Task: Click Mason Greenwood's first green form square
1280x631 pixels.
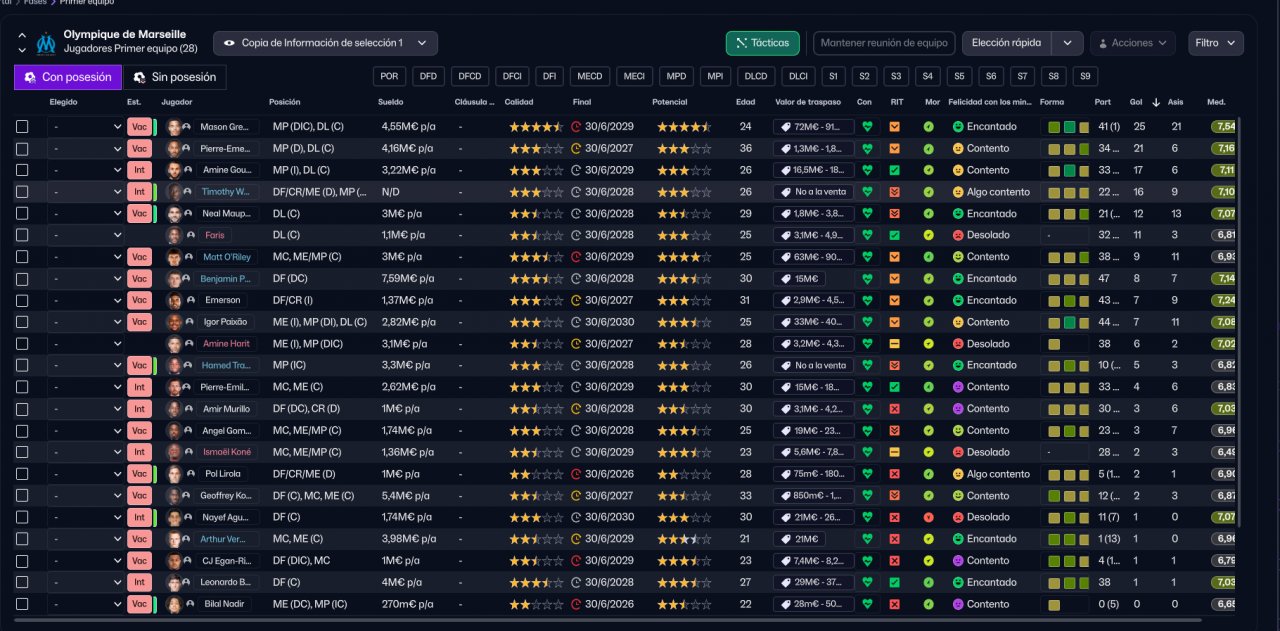Action: point(1054,127)
